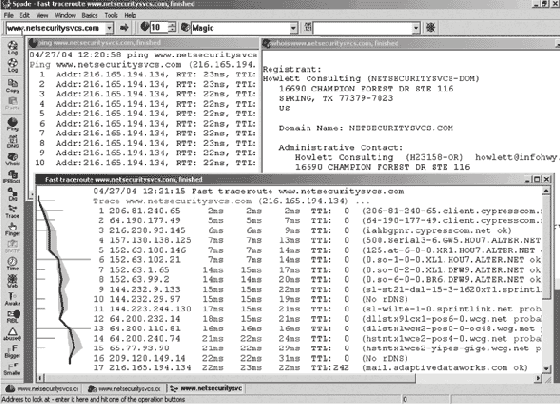560x404 pixels.
Task: Select the bold traceroute tab at the bottom
Action: [206, 388]
